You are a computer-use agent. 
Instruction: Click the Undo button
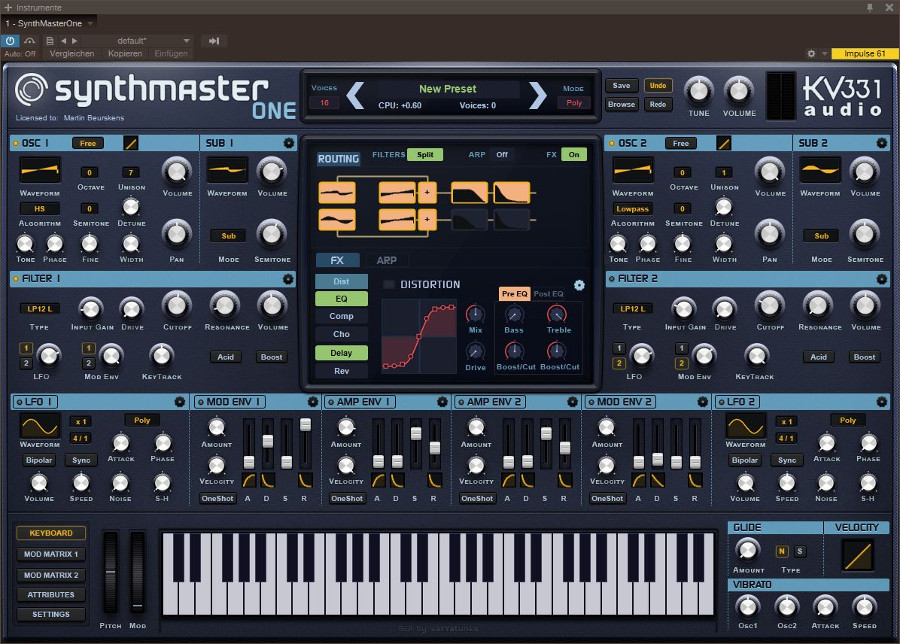point(658,86)
